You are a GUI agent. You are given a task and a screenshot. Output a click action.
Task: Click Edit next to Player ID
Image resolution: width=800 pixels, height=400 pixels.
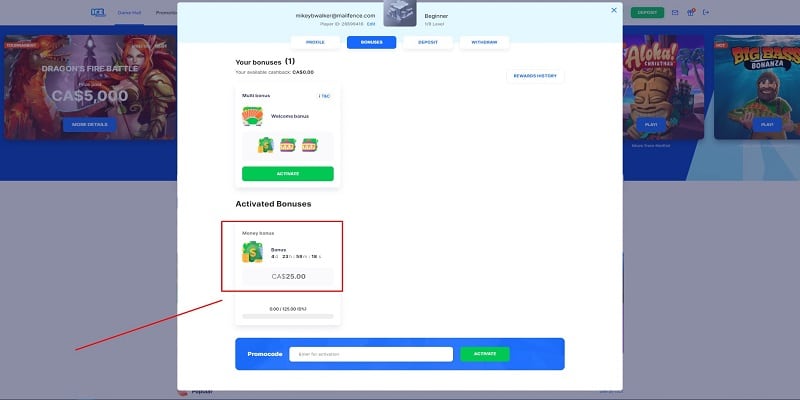(371, 23)
